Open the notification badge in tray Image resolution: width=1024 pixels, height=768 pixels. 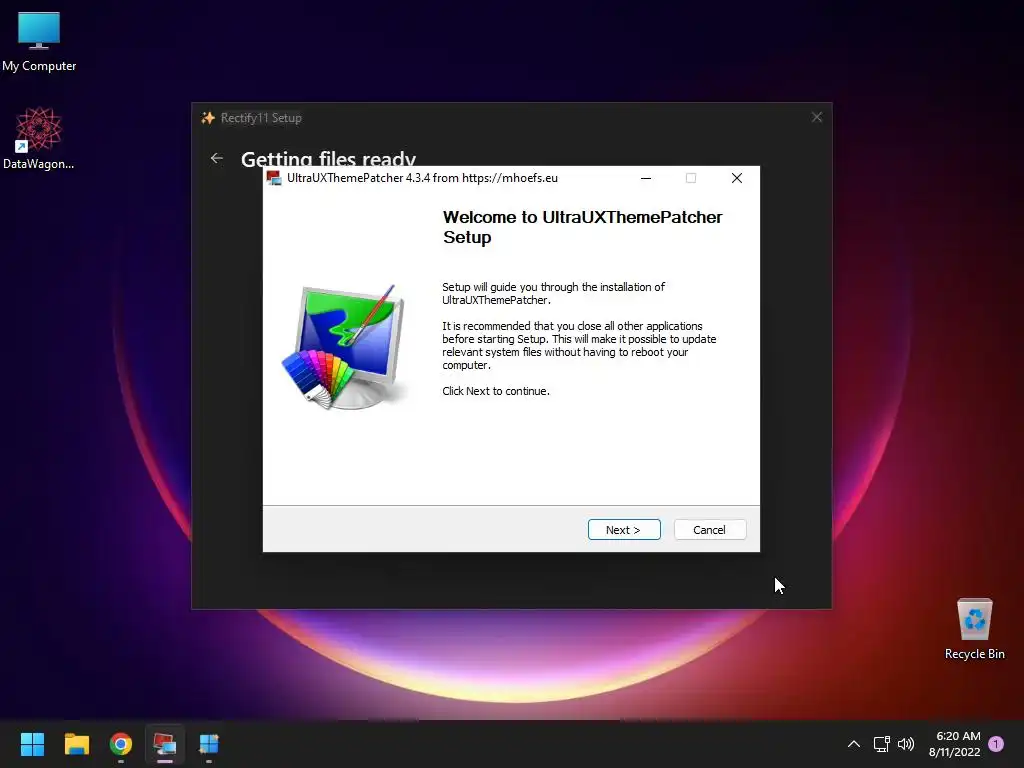click(x=996, y=743)
